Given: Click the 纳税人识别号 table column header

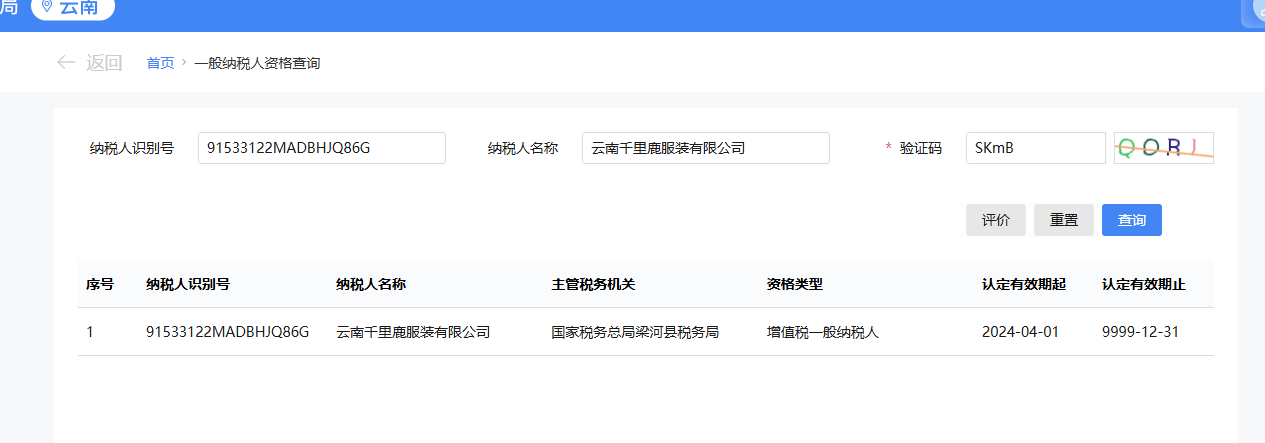Looking at the screenshot, I should [188, 284].
